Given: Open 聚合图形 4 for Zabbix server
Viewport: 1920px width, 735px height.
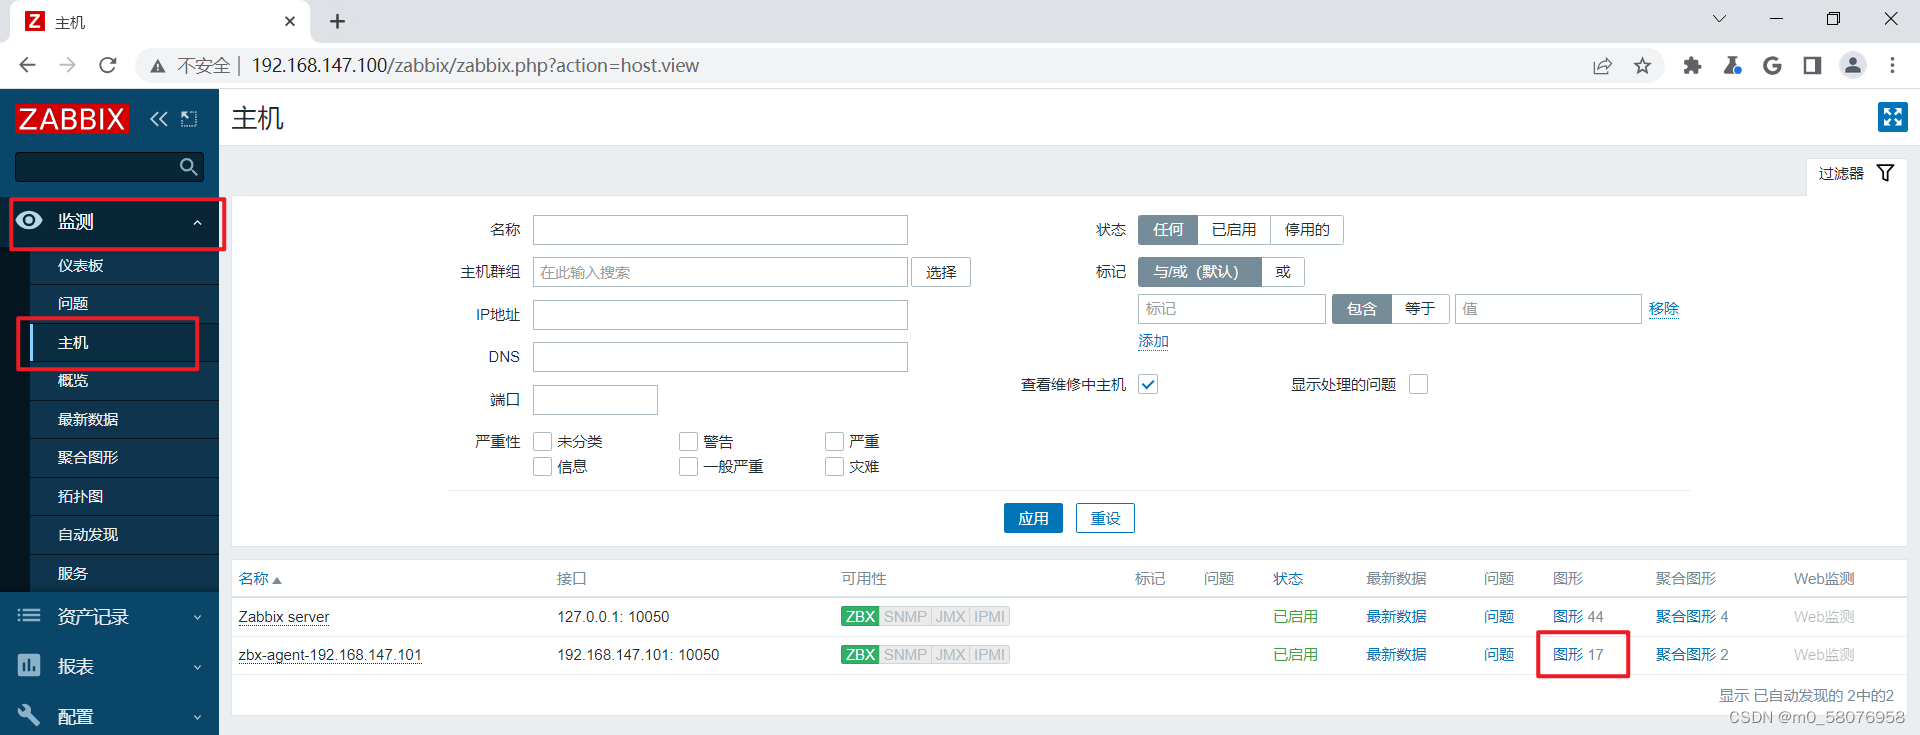Looking at the screenshot, I should pyautogui.click(x=1692, y=617).
